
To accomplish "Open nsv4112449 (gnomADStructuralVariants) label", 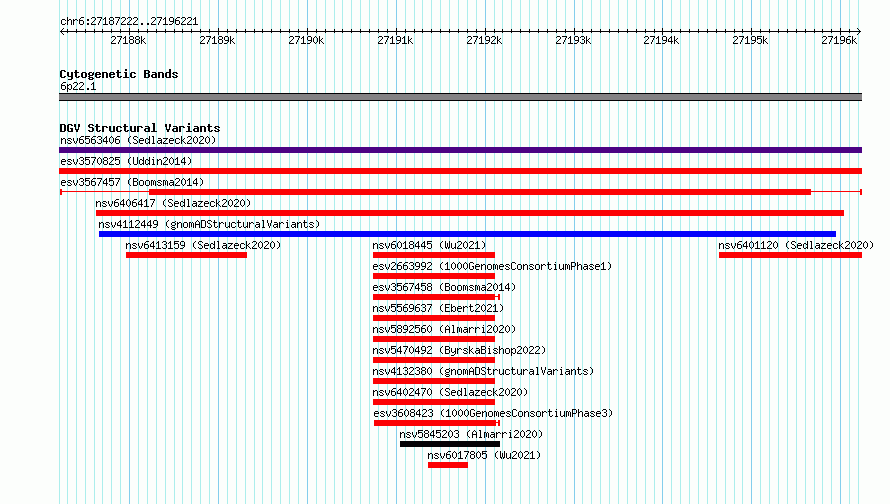I will coord(209,224).
